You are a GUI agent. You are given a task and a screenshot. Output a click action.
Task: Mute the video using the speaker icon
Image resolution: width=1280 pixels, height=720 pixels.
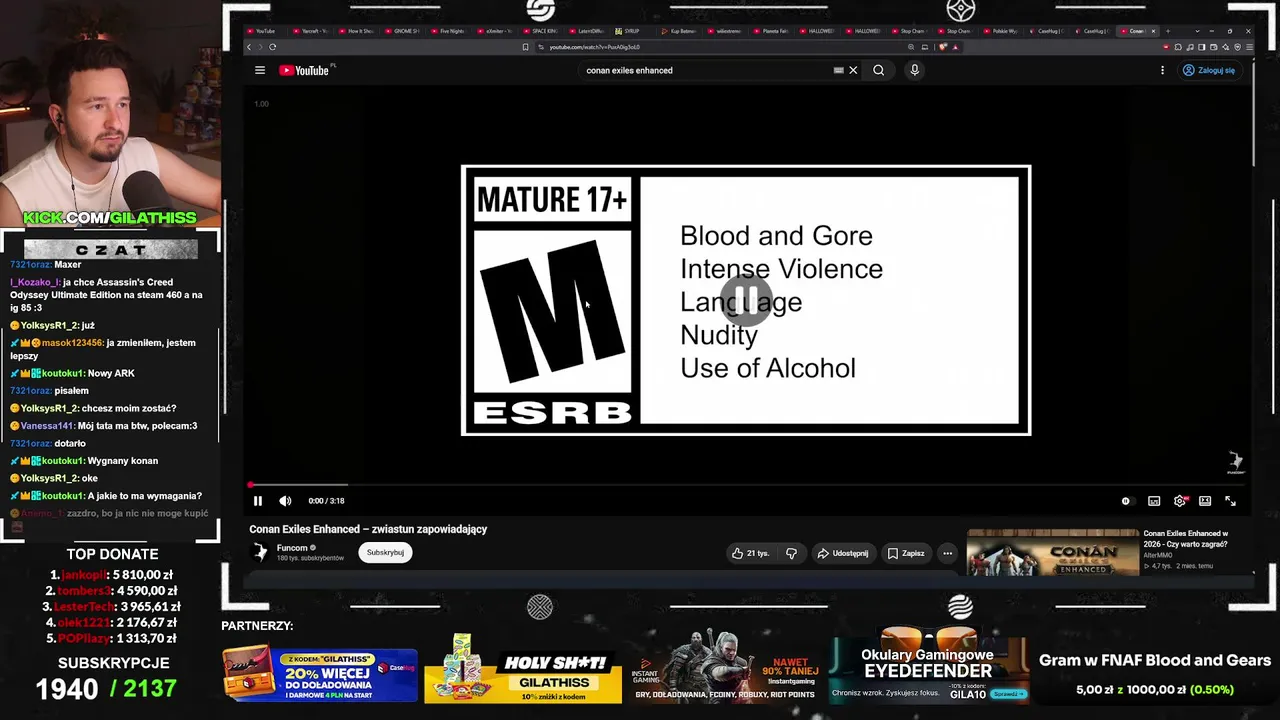285,501
